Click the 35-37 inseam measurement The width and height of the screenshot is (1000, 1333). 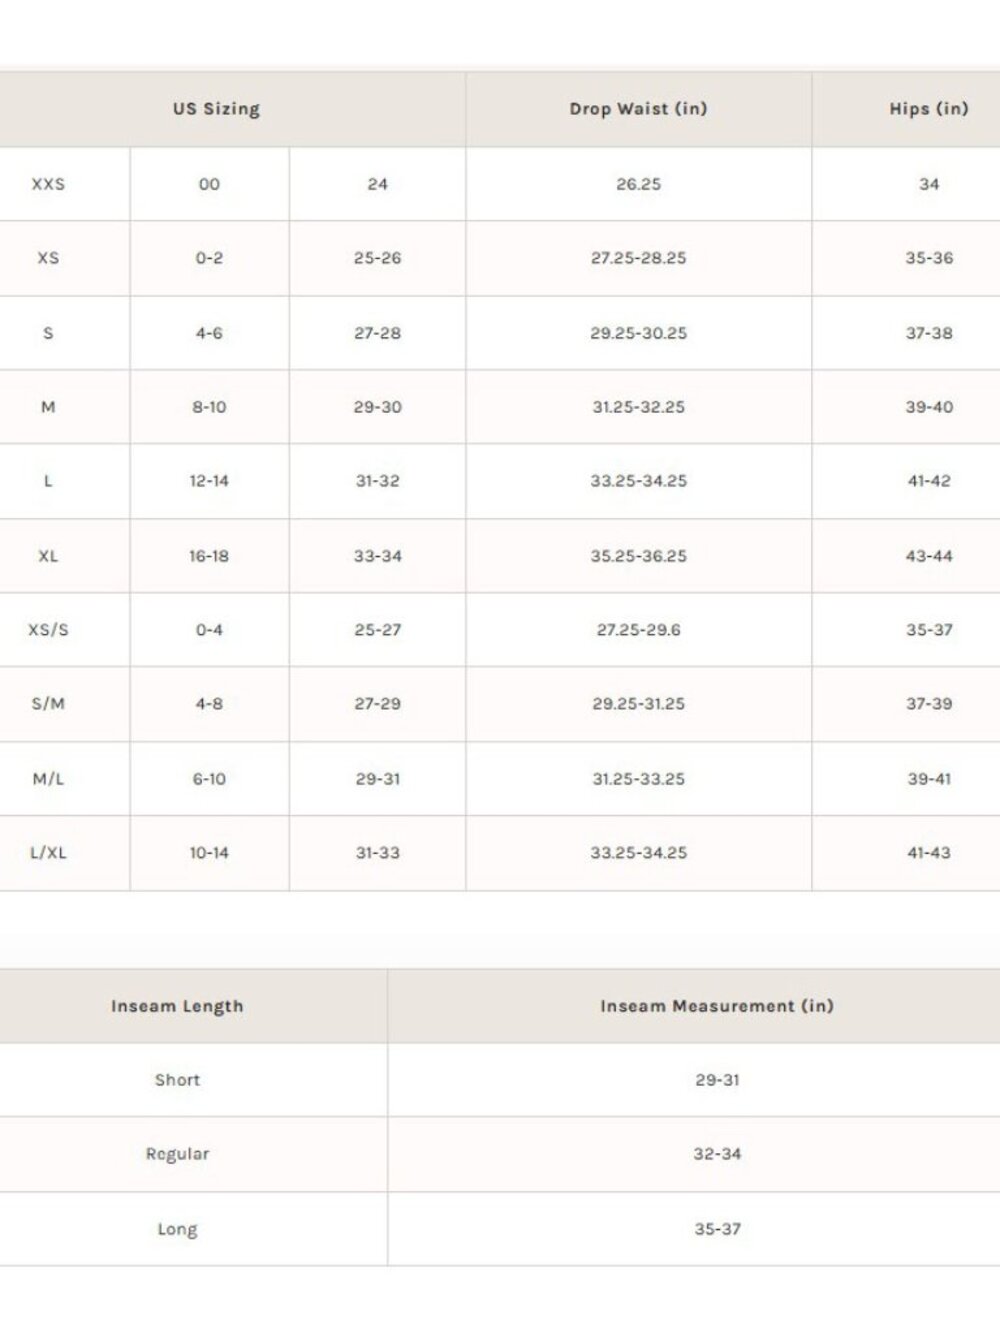(x=717, y=1229)
